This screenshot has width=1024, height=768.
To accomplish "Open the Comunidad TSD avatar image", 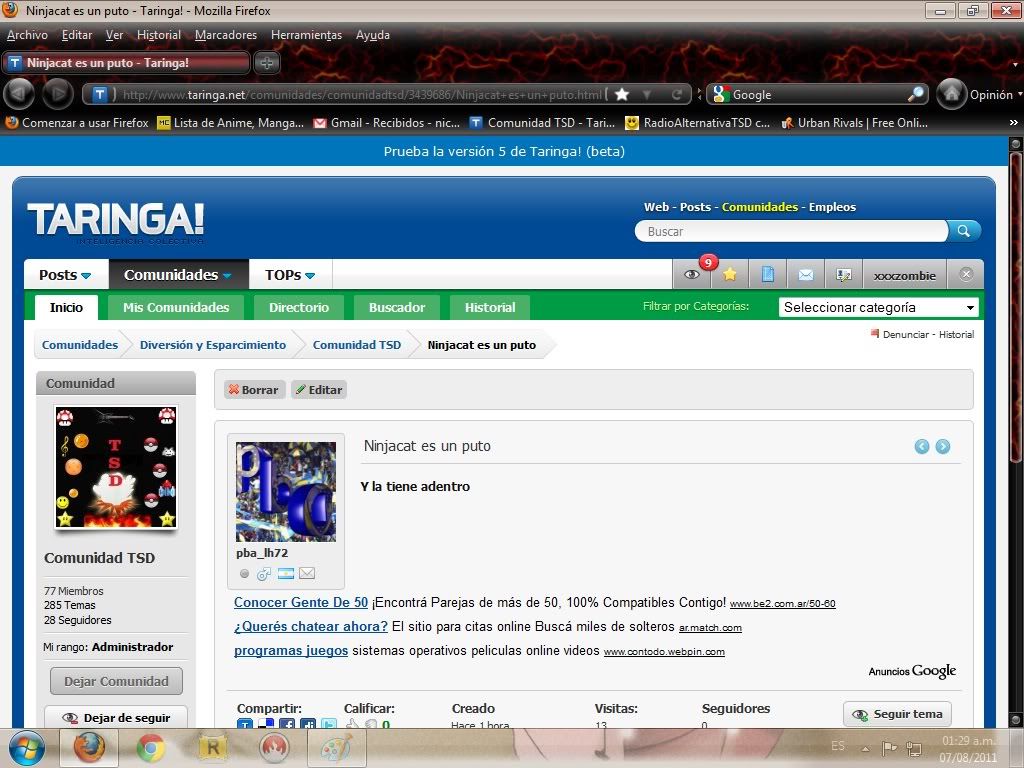I will click(116, 467).
